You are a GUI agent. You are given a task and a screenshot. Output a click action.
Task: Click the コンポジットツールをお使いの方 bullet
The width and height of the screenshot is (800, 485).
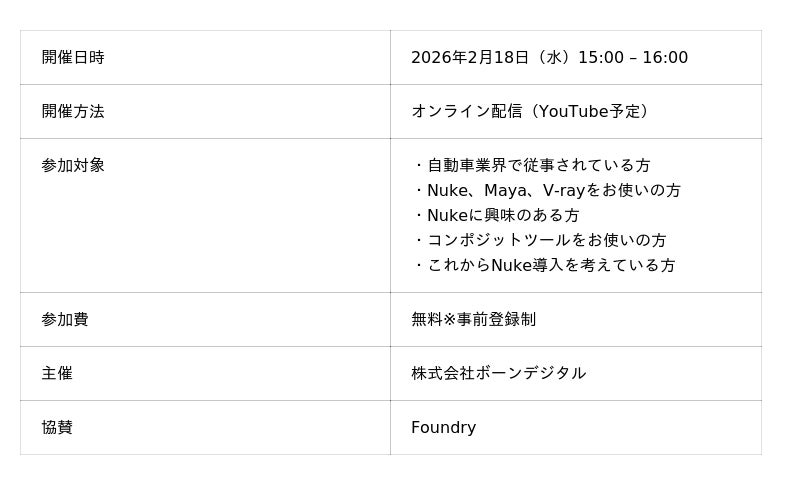pyautogui.click(x=546, y=241)
